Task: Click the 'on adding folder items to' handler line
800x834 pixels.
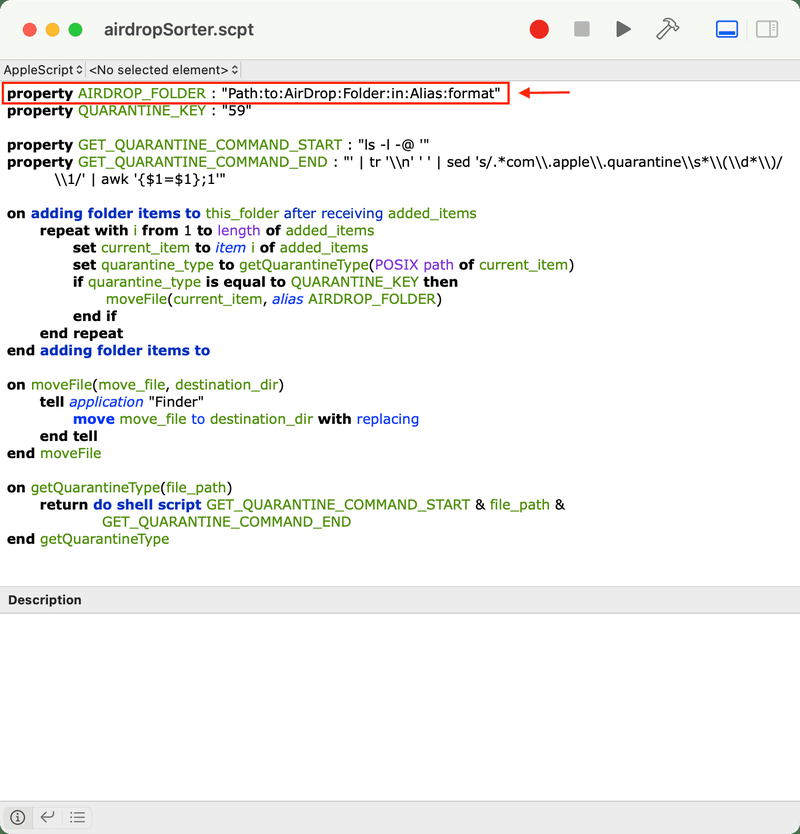Action: coord(241,213)
